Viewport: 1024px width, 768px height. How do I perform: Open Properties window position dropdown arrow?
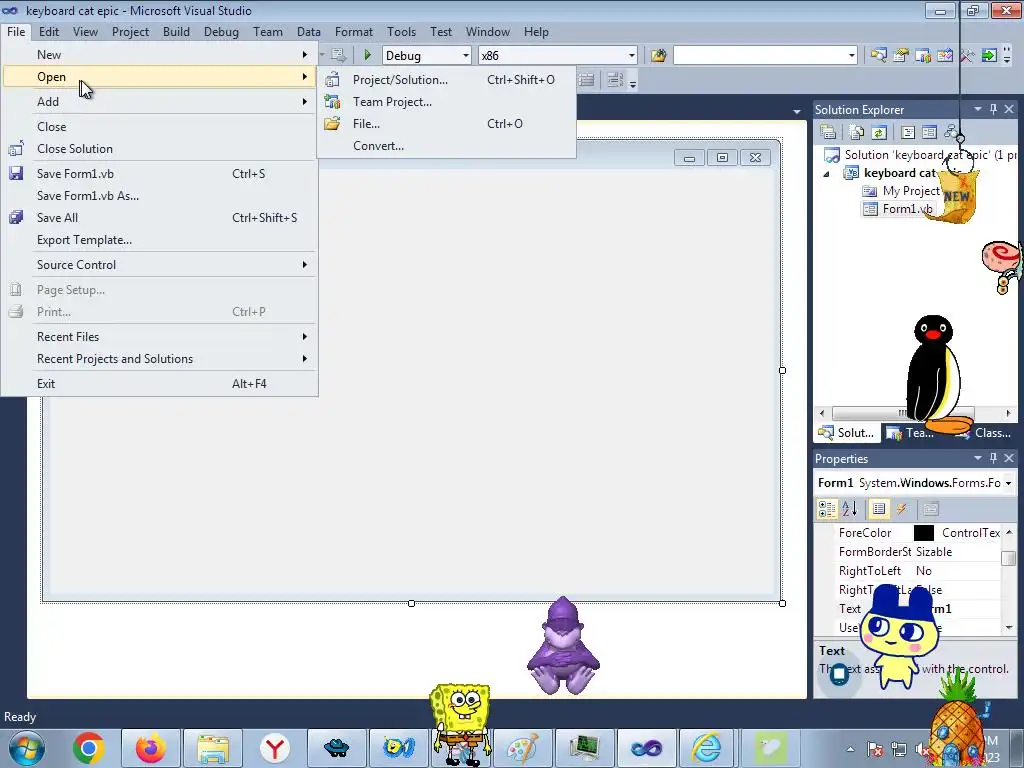(x=978, y=458)
